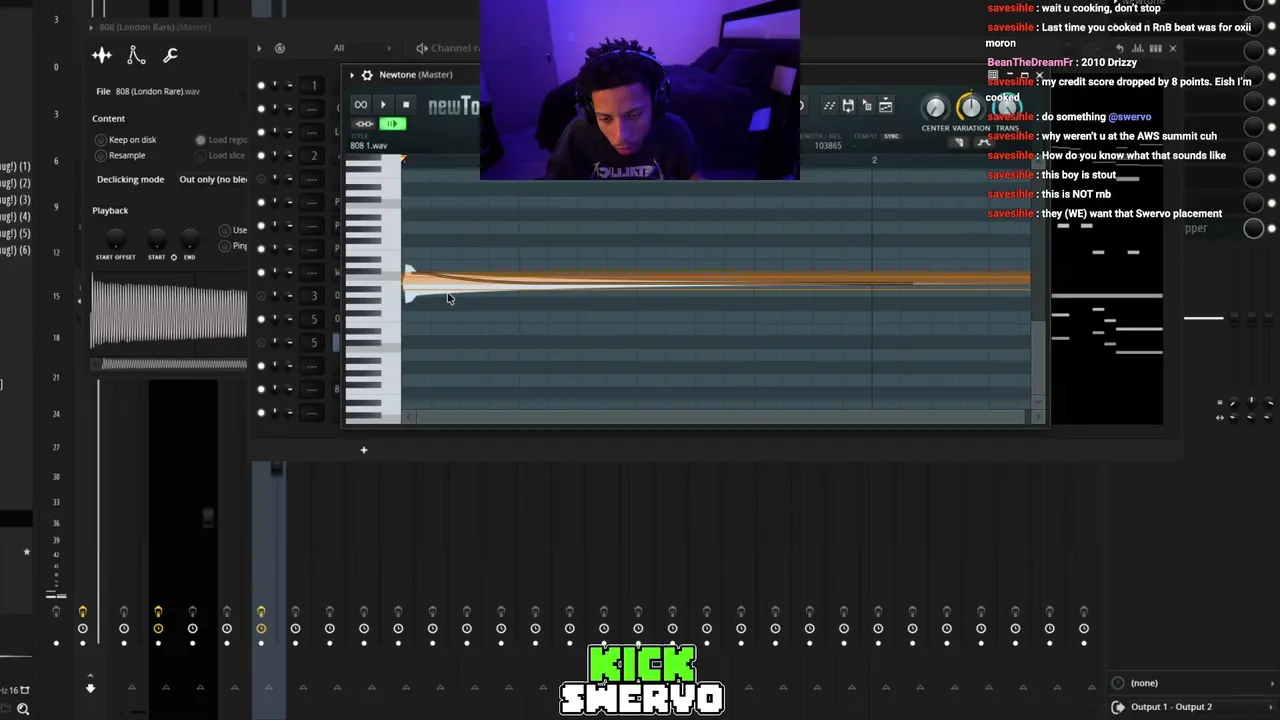1280x720 pixels.
Task: Click the mixer track selector showing 2
Action: [x=313, y=156]
